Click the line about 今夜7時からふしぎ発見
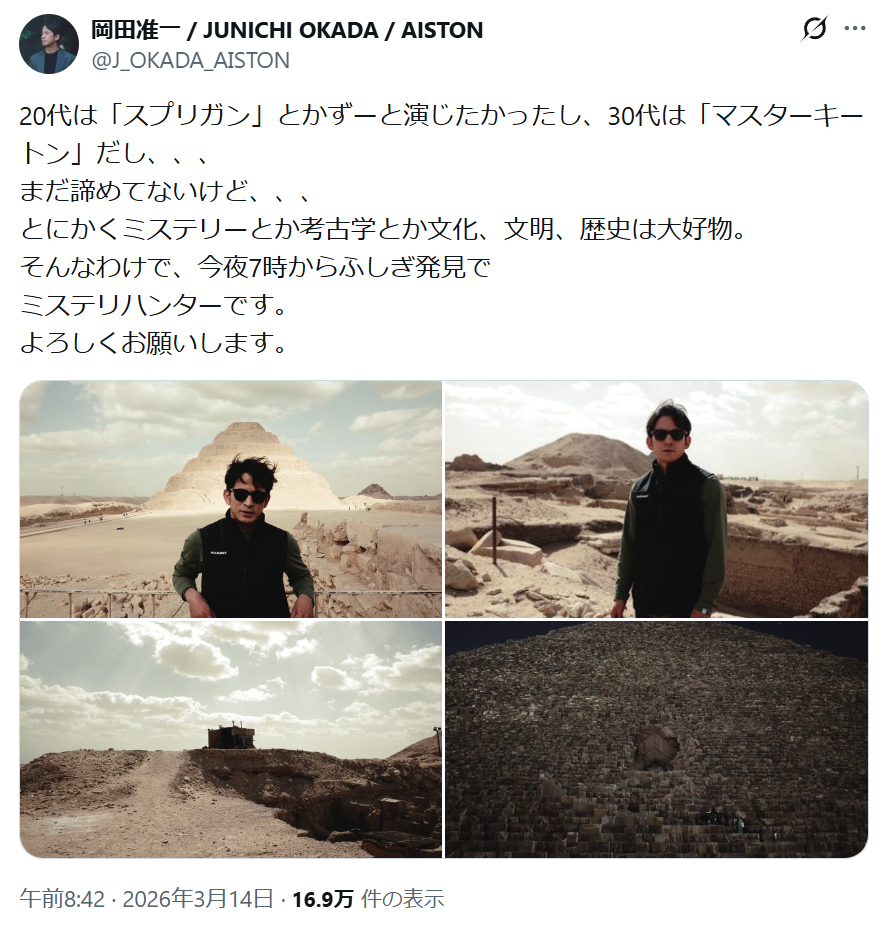 tap(255, 267)
